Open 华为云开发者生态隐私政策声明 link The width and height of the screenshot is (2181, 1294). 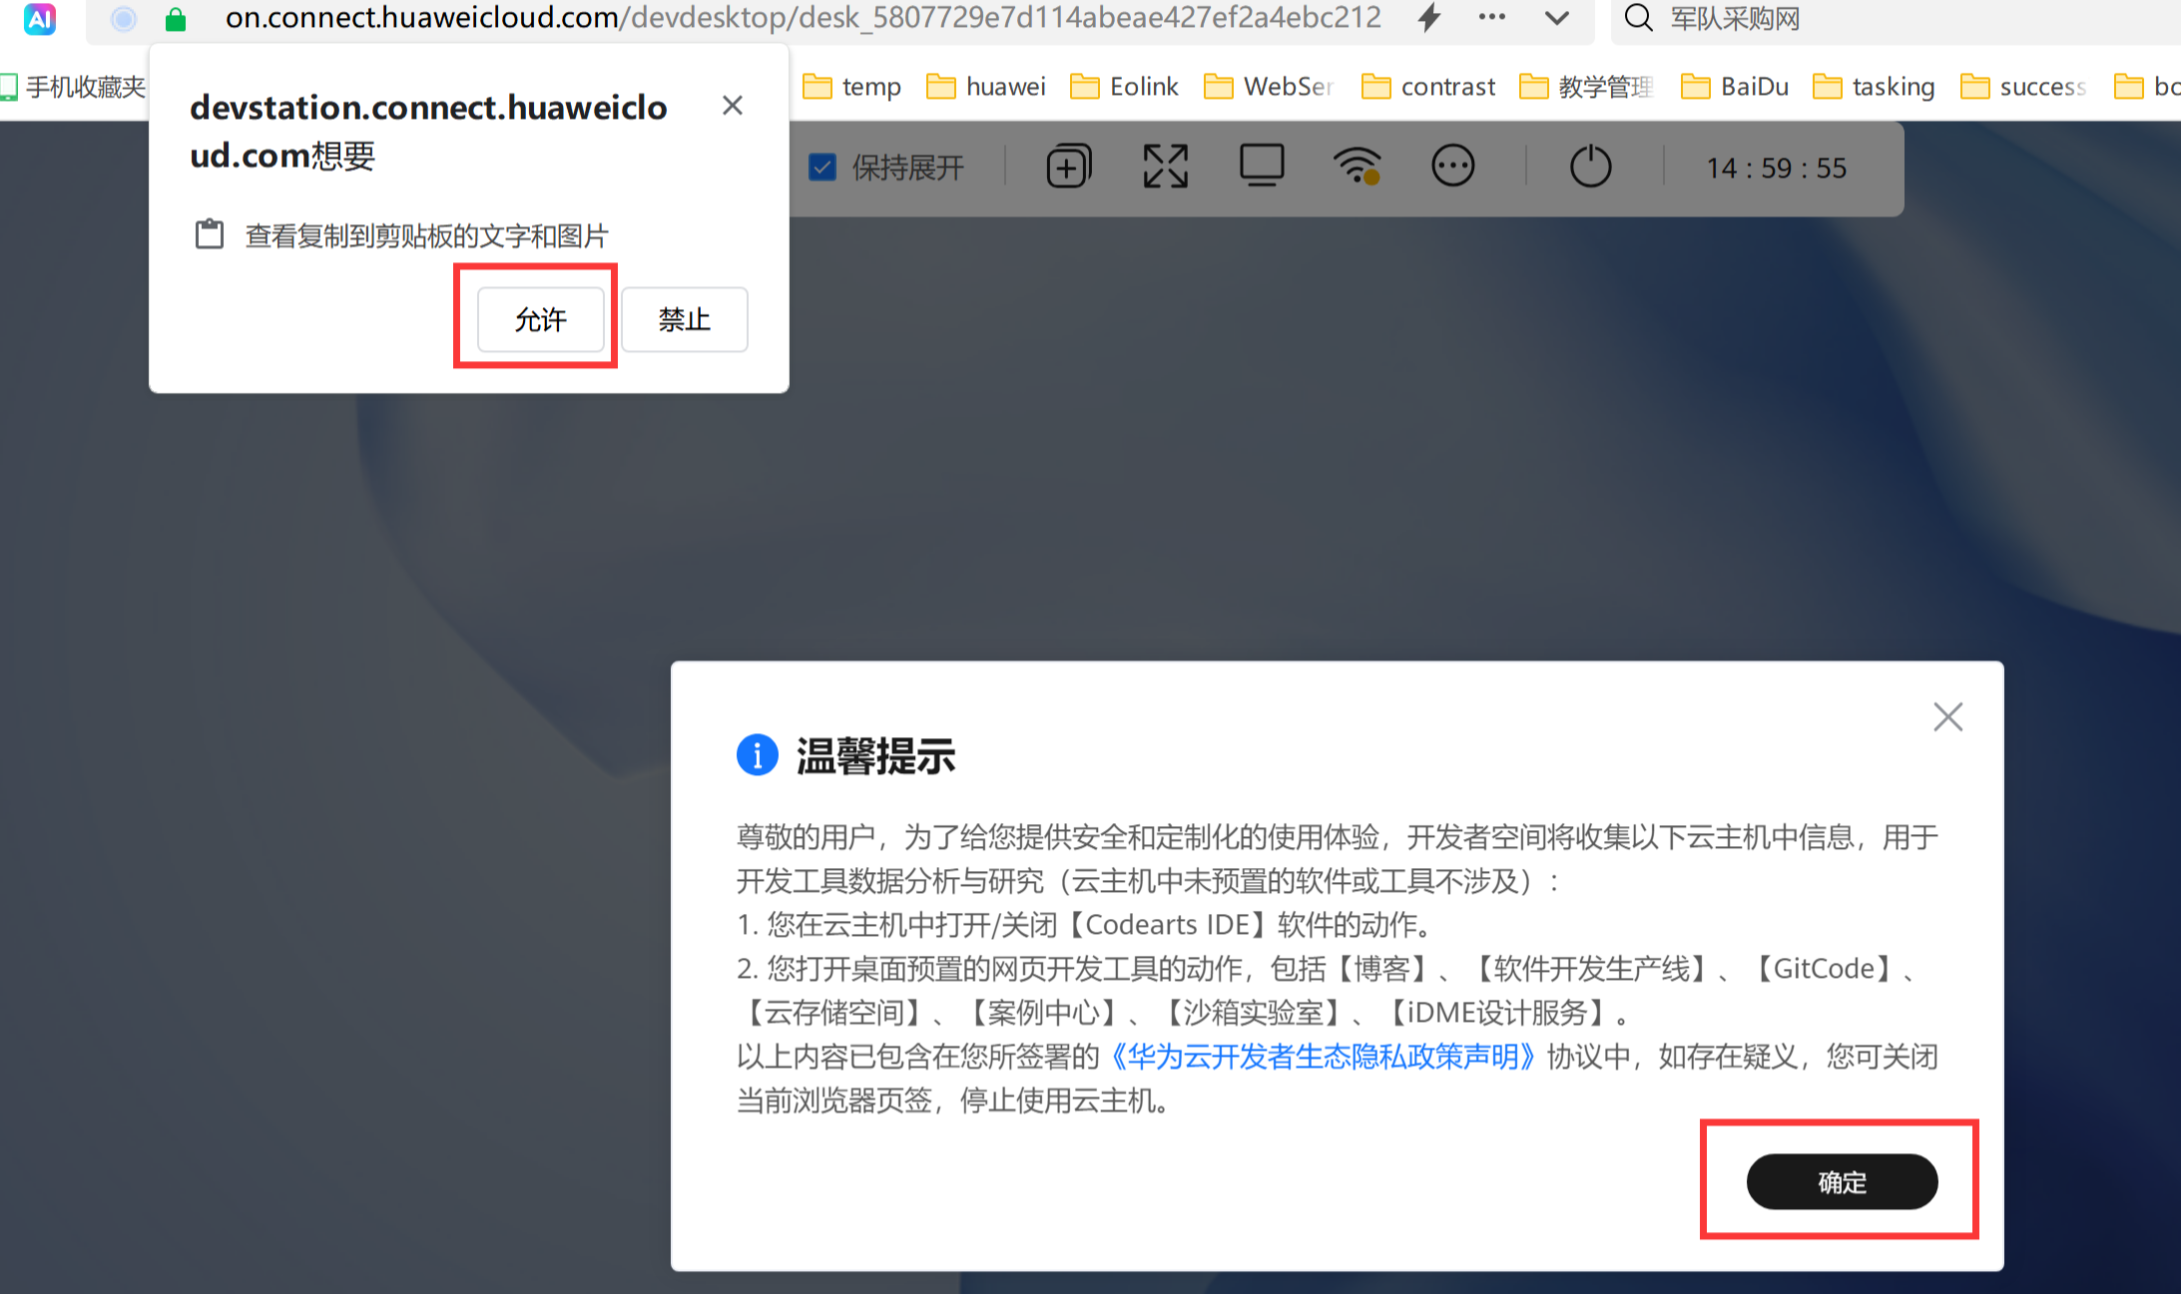[x=1322, y=1056]
